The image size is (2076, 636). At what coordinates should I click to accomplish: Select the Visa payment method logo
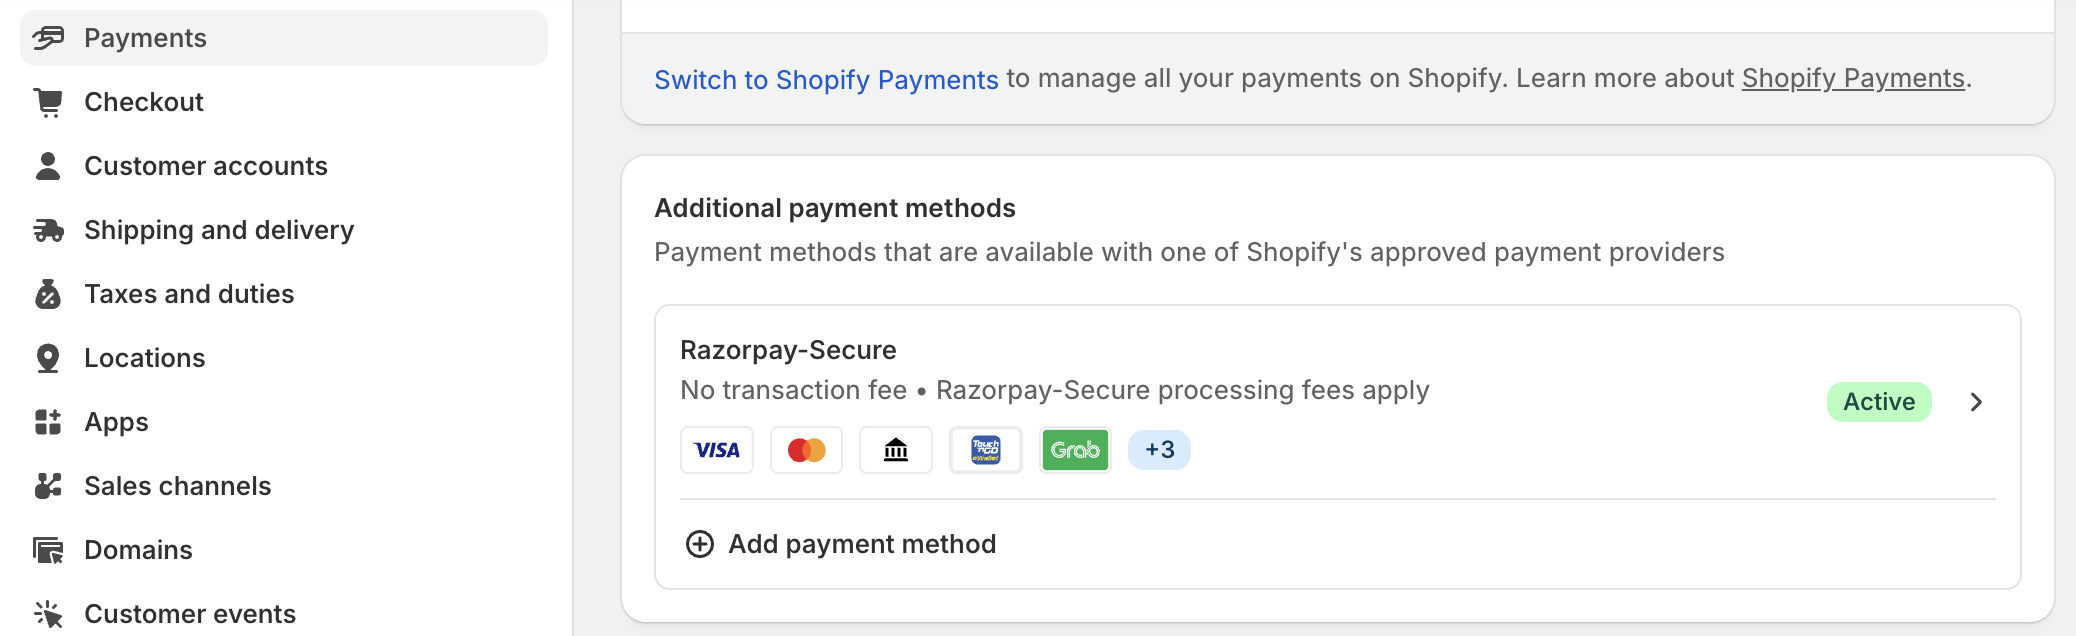(716, 450)
